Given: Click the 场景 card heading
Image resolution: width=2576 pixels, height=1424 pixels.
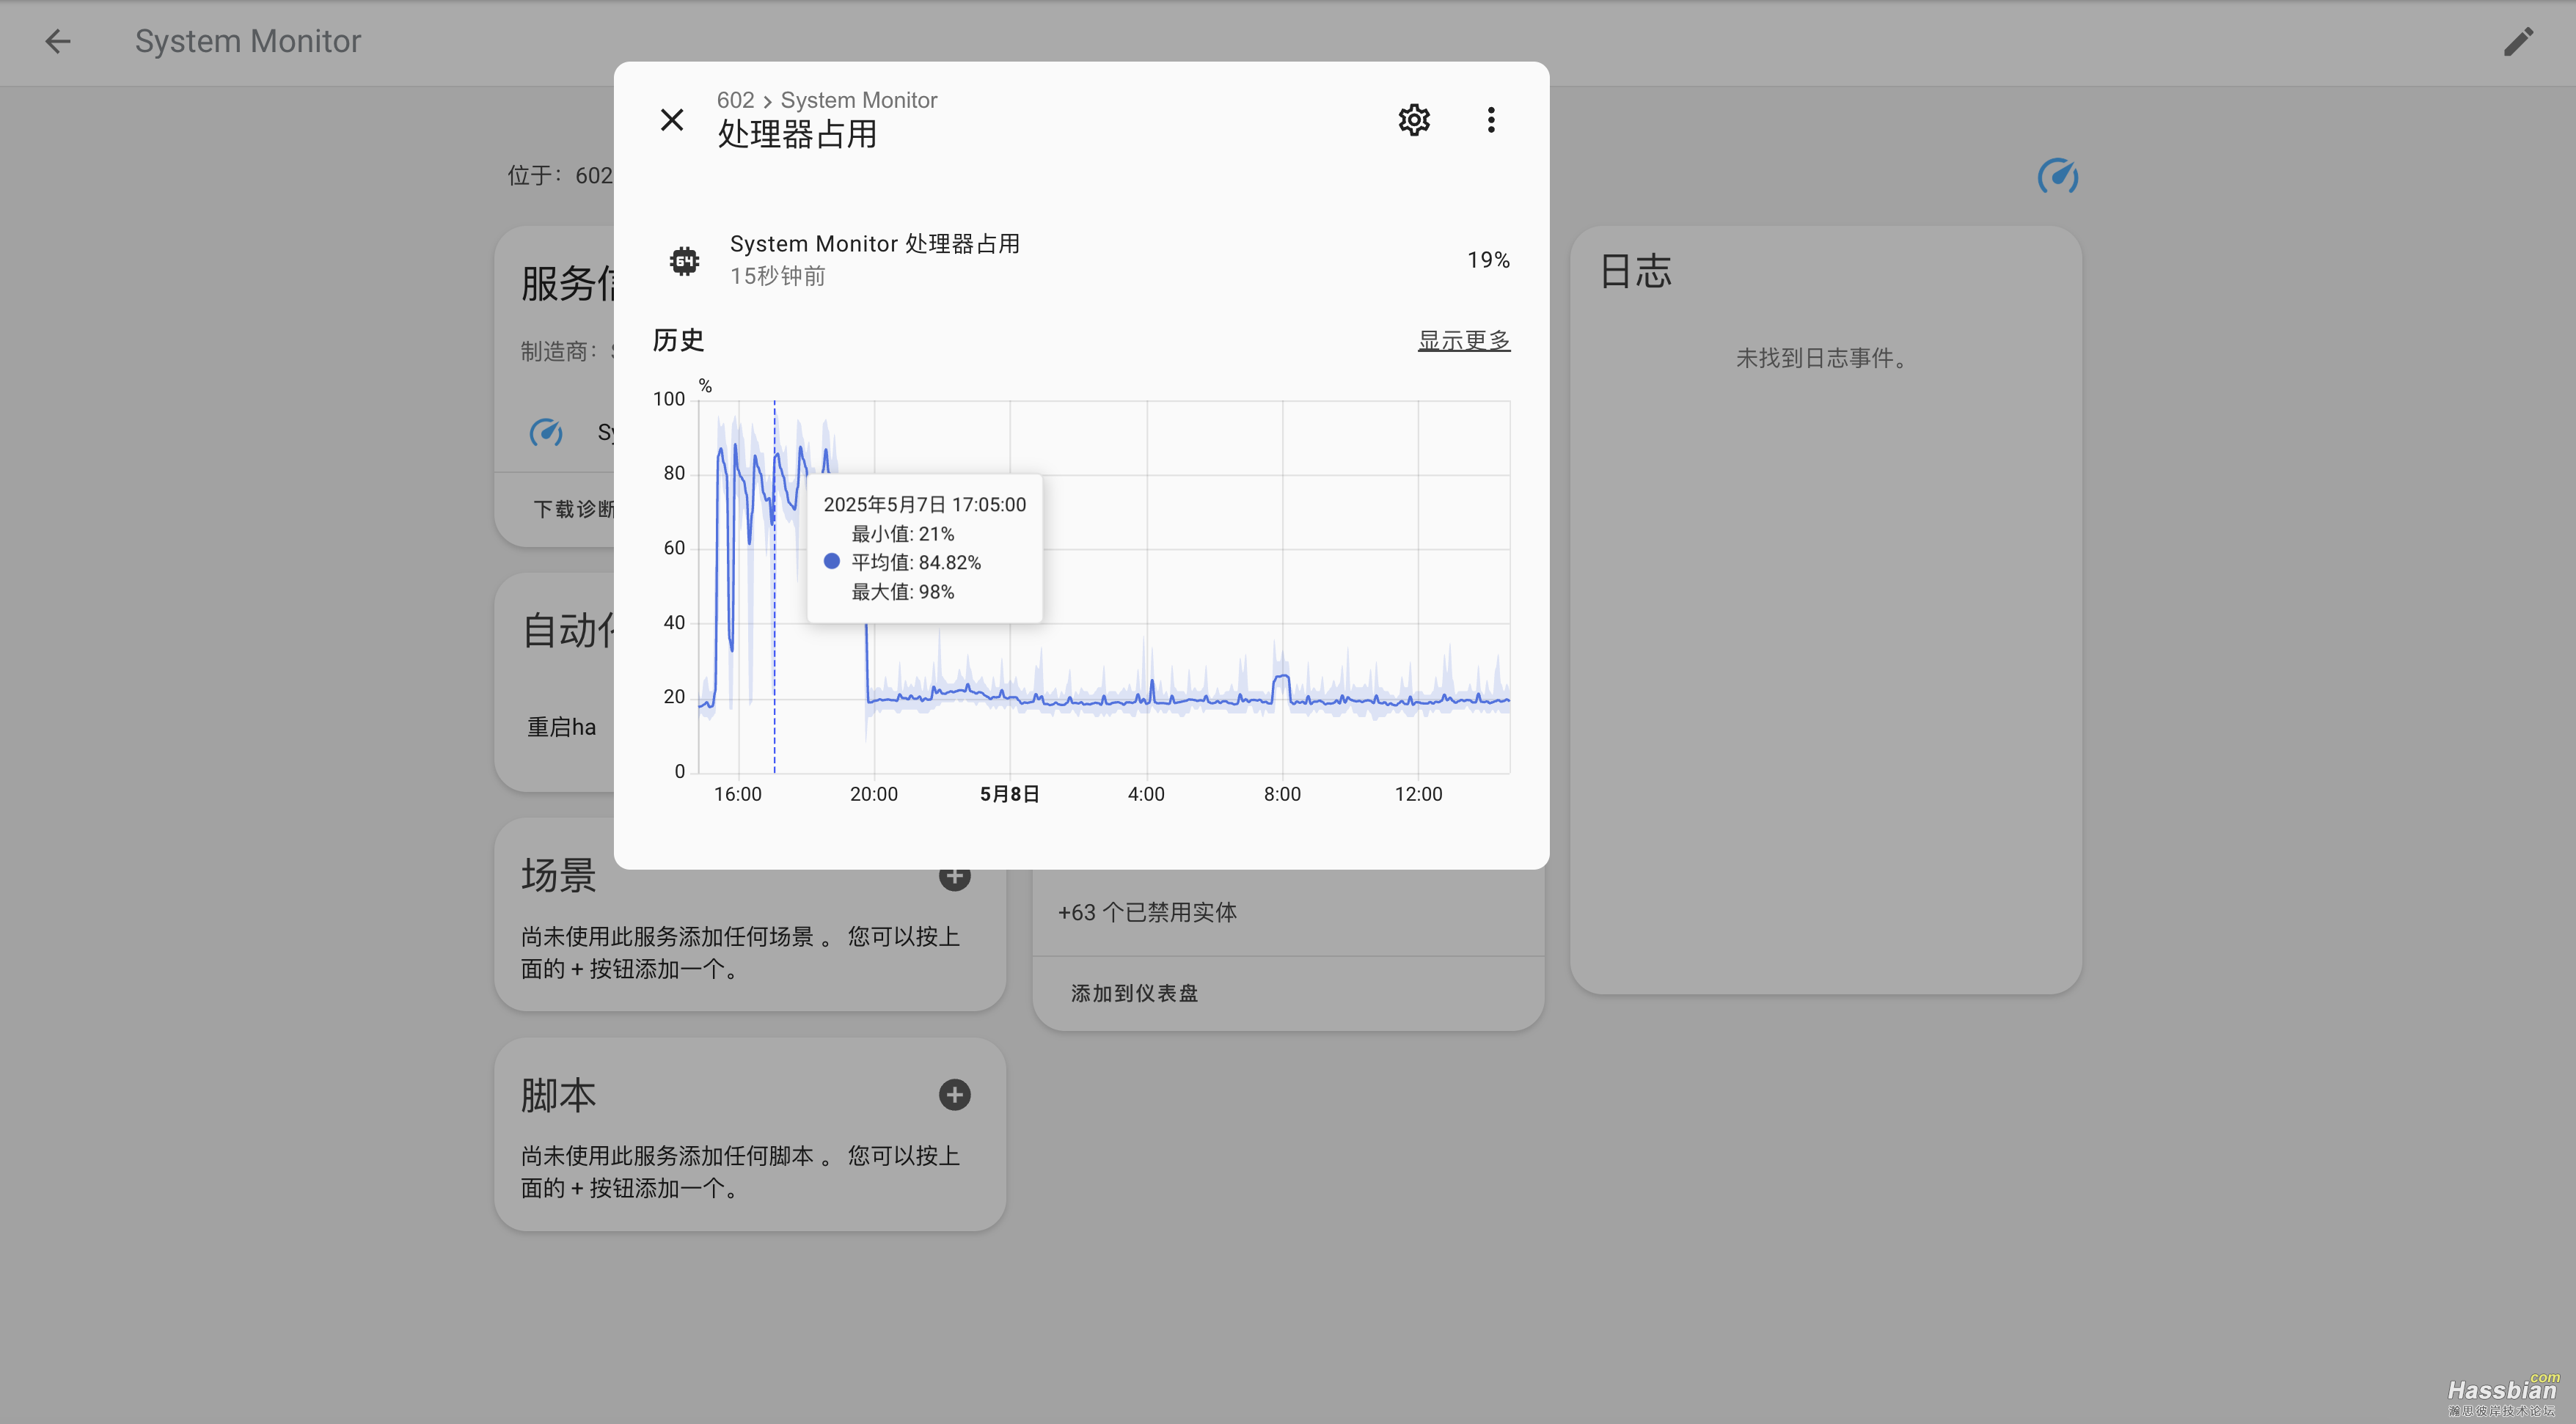Looking at the screenshot, I should click(558, 875).
